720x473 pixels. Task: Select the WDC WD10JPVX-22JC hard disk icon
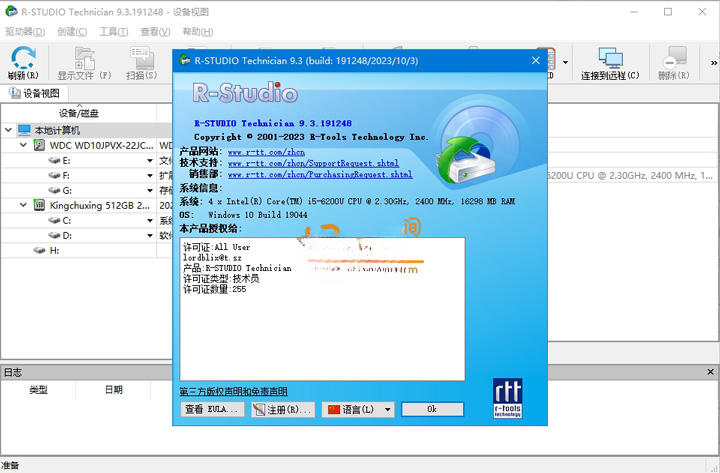pyautogui.click(x=39, y=145)
